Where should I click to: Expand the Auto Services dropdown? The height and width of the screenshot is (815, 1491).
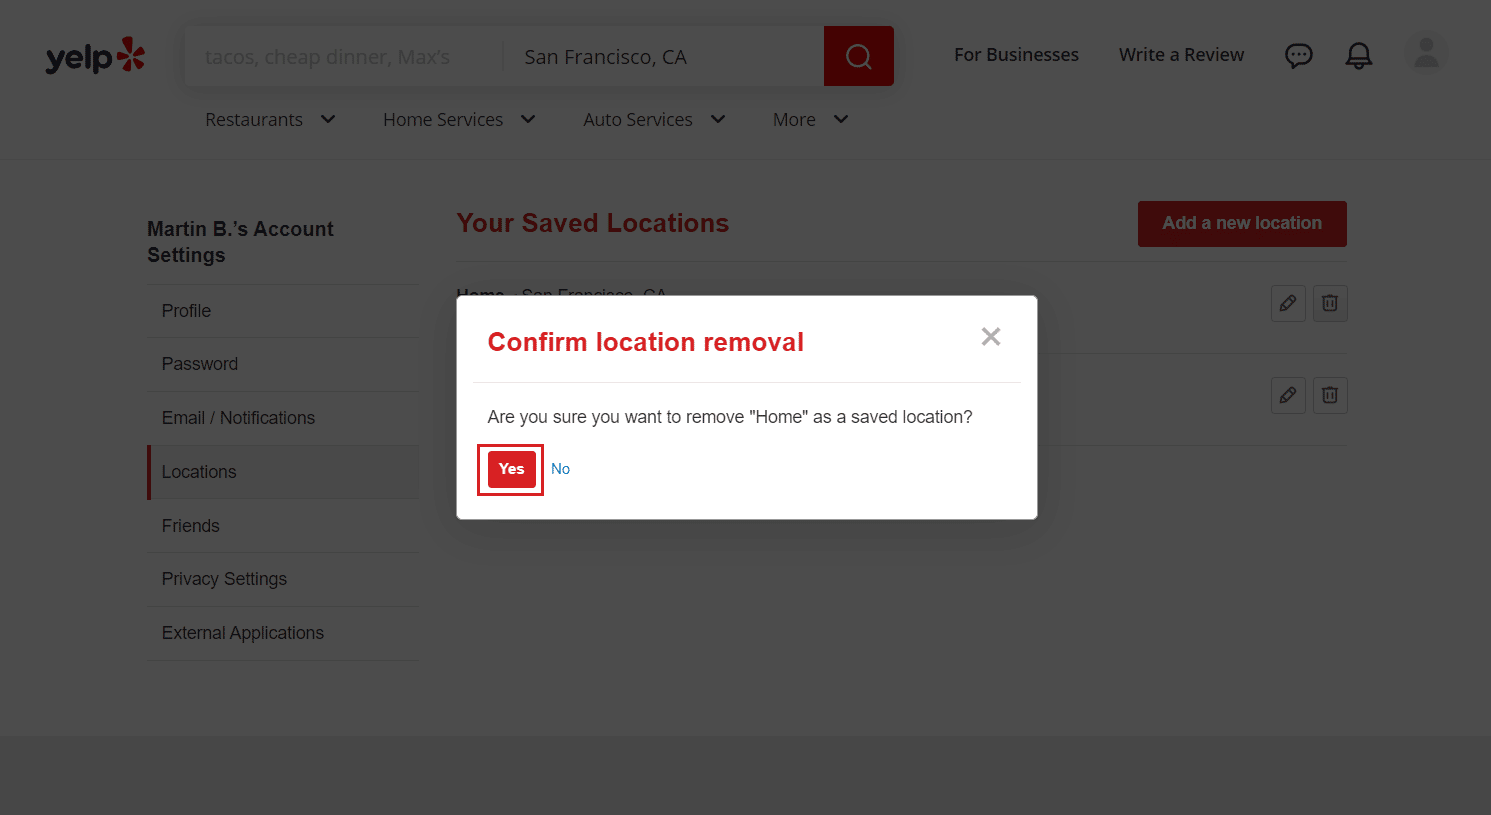653,119
